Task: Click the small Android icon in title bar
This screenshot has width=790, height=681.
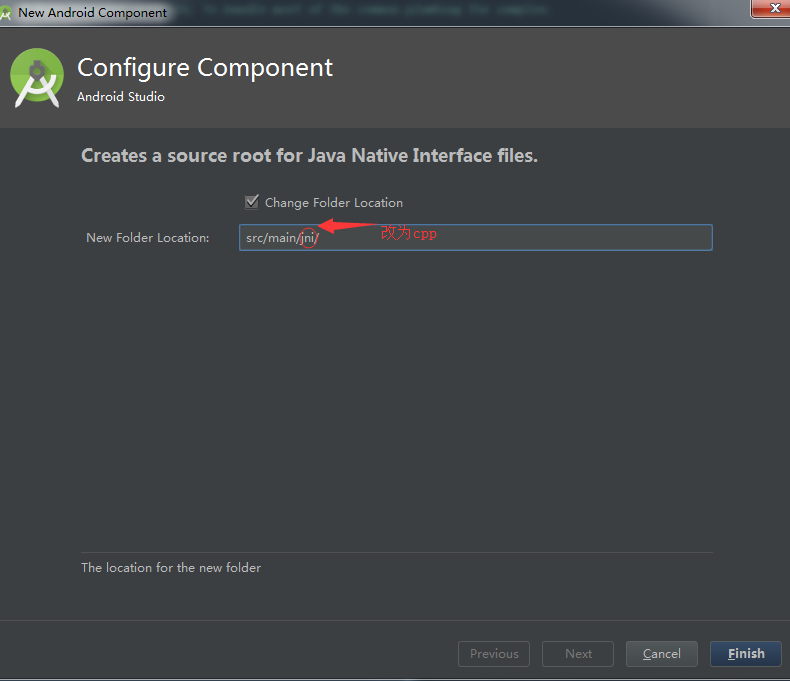Action: point(7,13)
